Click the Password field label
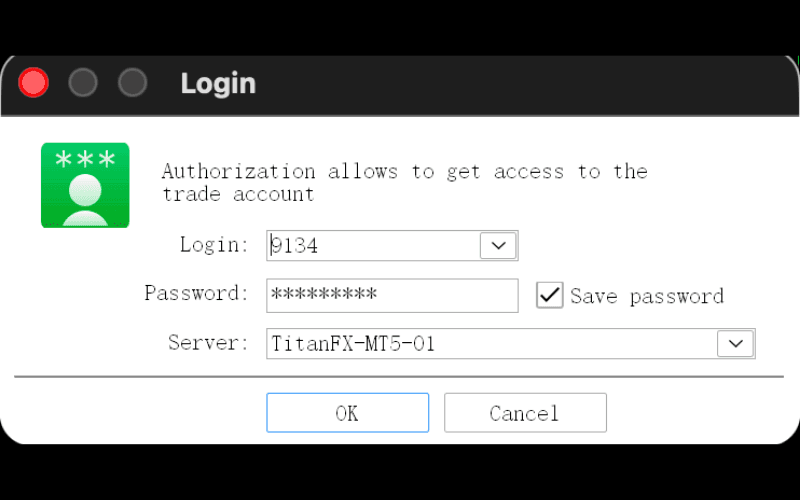 point(196,293)
